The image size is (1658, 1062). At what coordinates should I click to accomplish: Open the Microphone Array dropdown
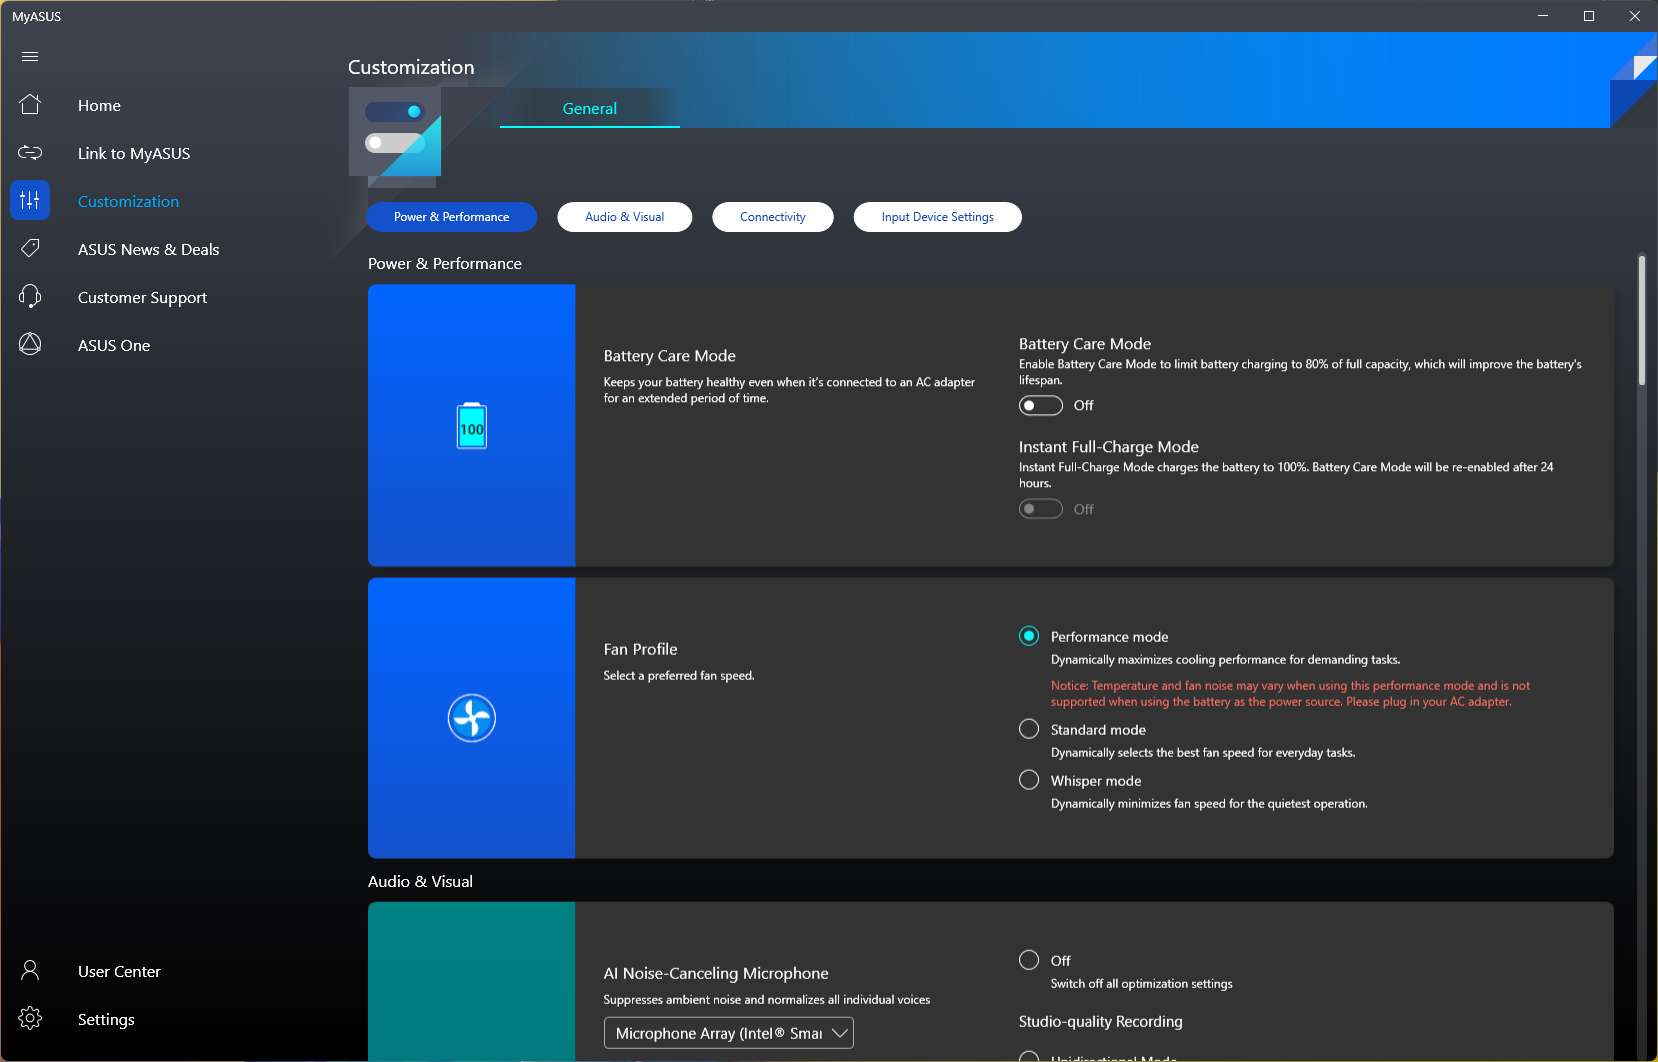click(x=729, y=1033)
